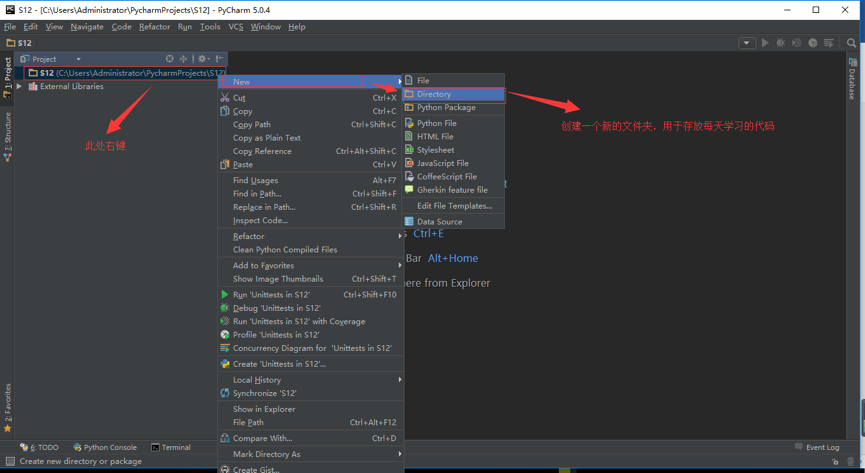Image resolution: width=865 pixels, height=473 pixels.
Task: Open the Python Console tool window tab
Action: [105, 448]
